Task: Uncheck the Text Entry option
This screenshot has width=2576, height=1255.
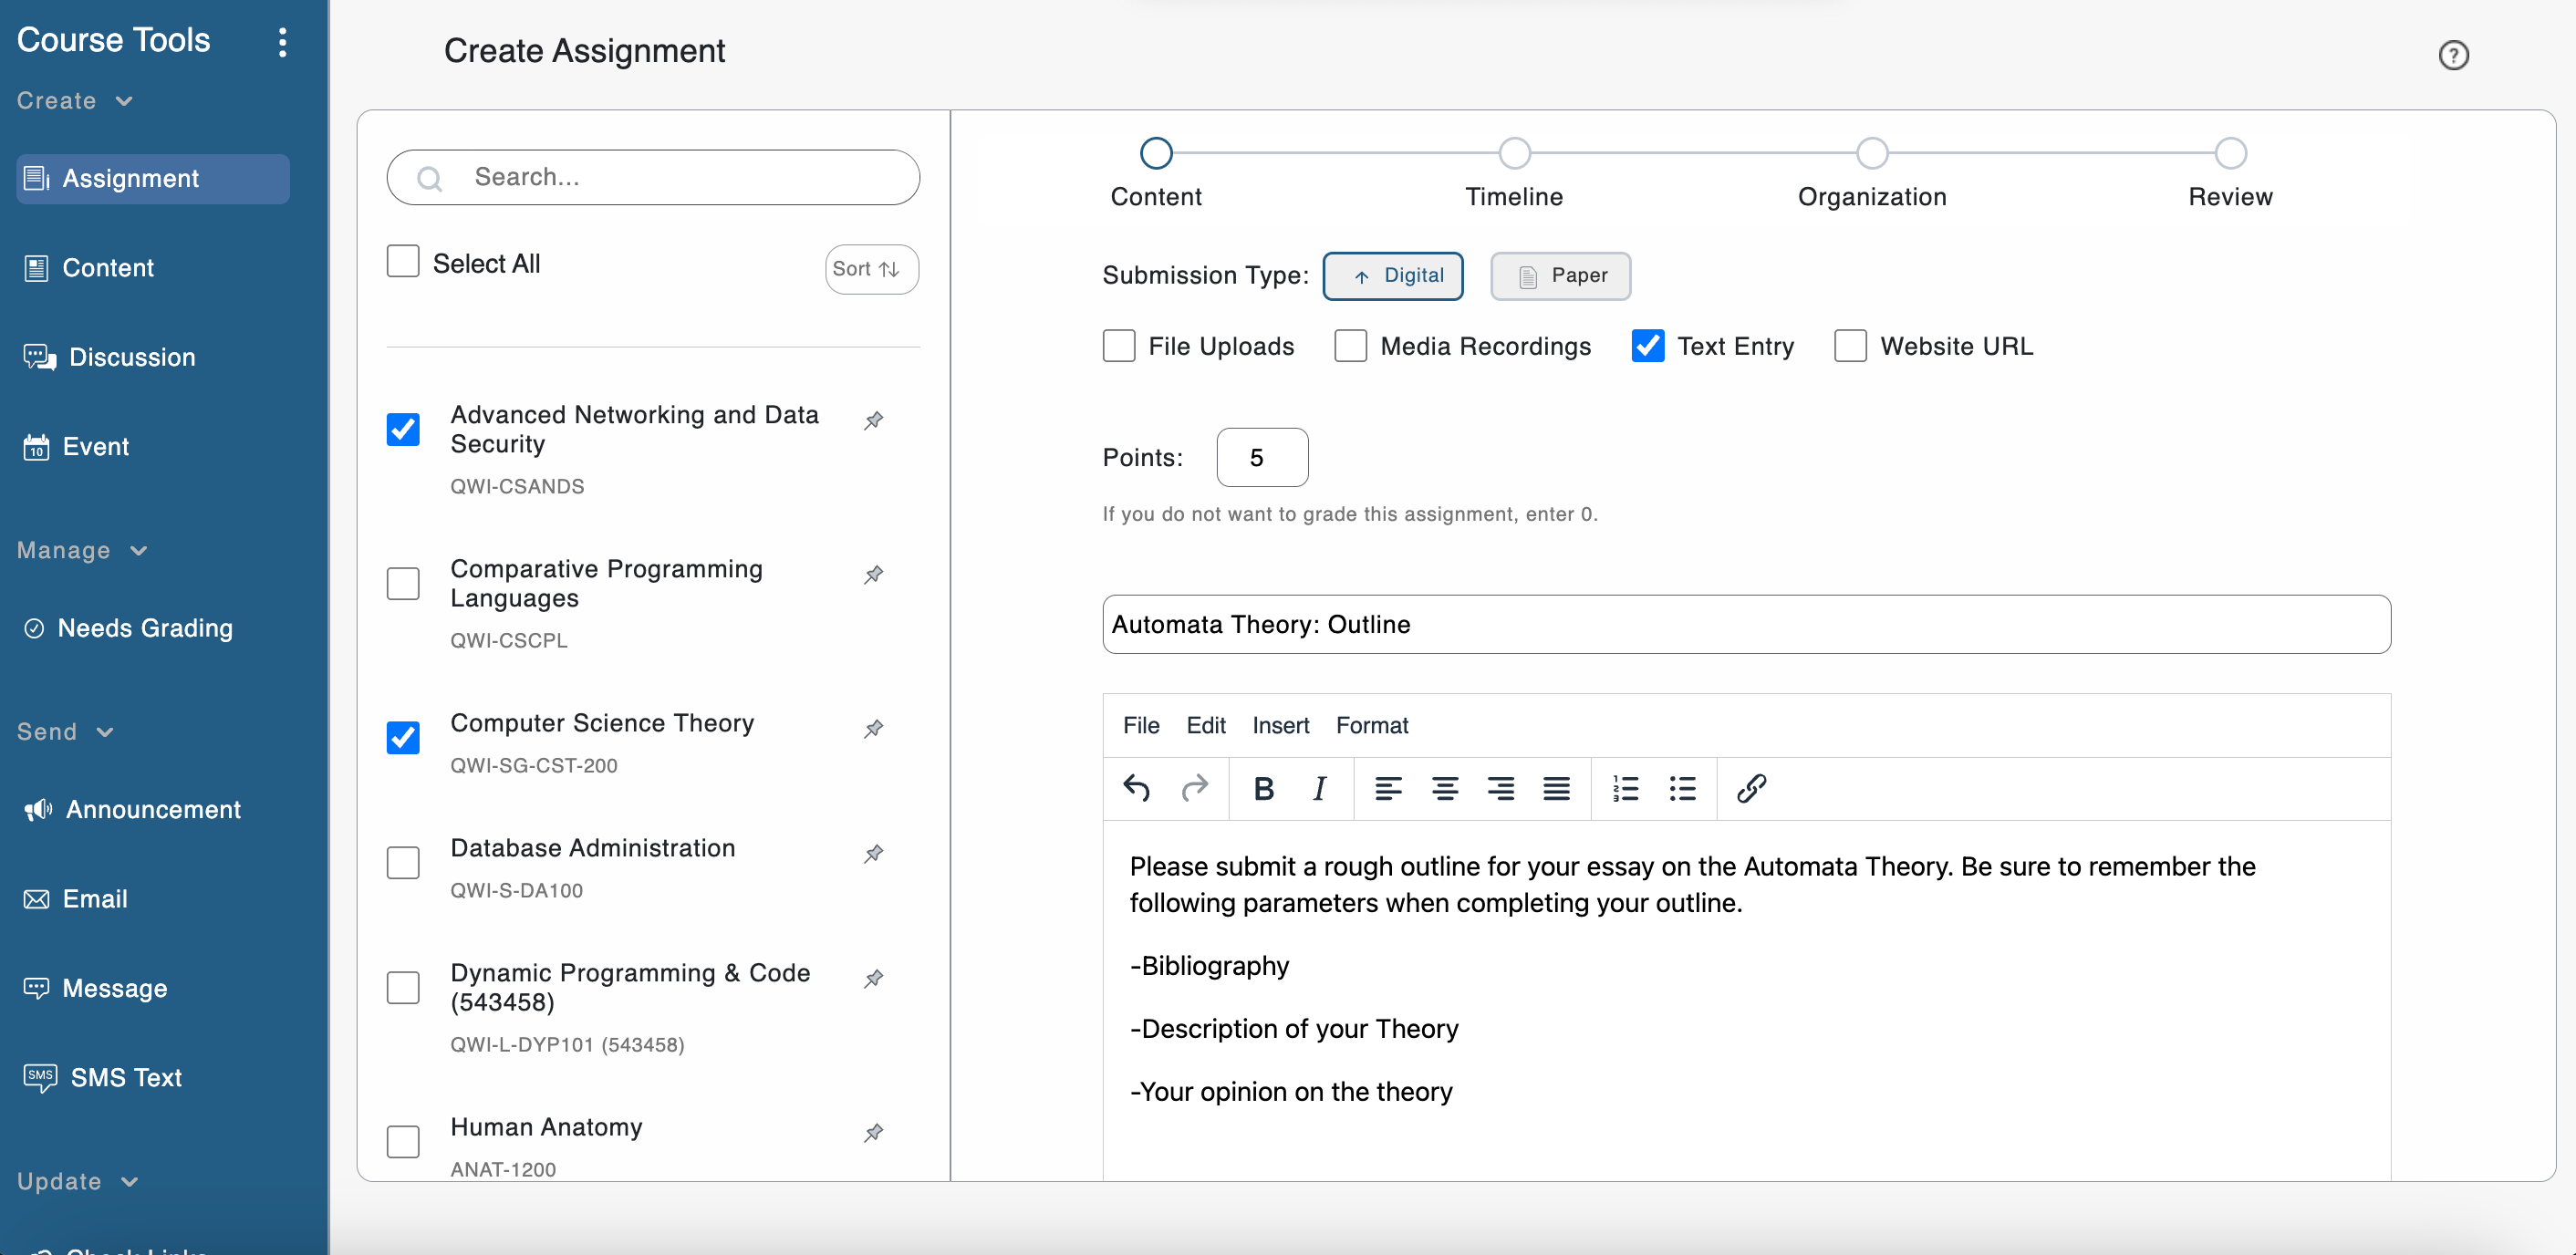Action: (x=1647, y=346)
